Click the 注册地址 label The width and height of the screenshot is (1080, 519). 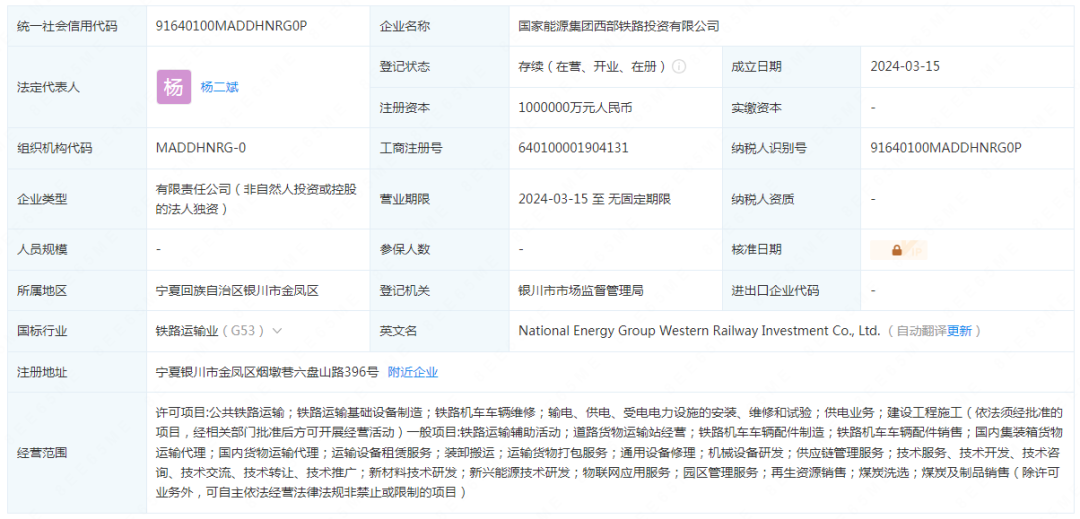click(x=42, y=372)
